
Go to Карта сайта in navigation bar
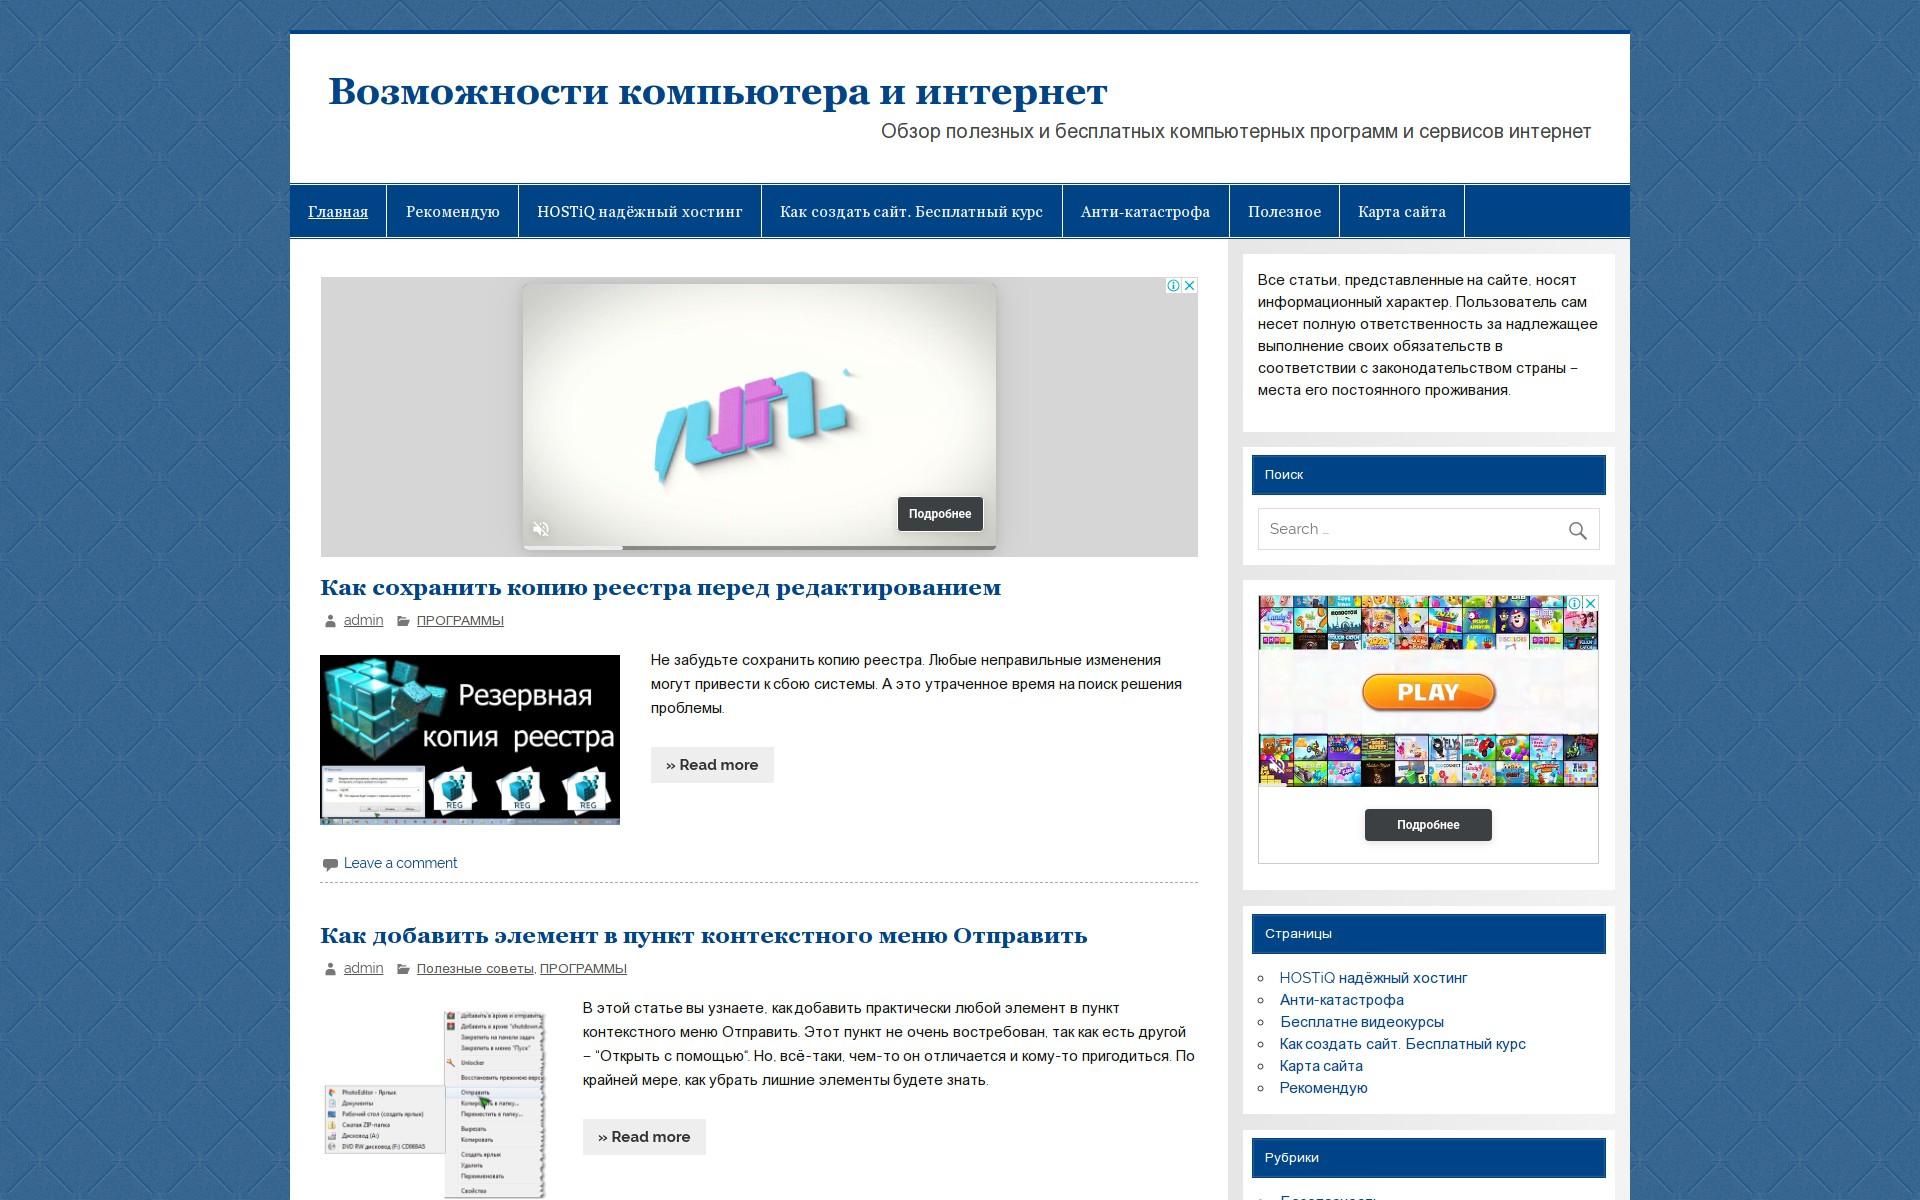(1401, 212)
